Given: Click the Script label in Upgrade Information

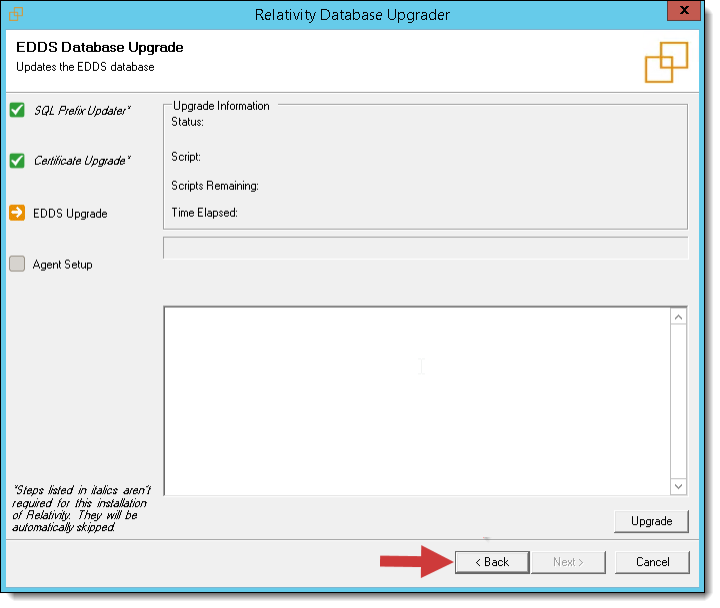Looking at the screenshot, I should [186, 157].
